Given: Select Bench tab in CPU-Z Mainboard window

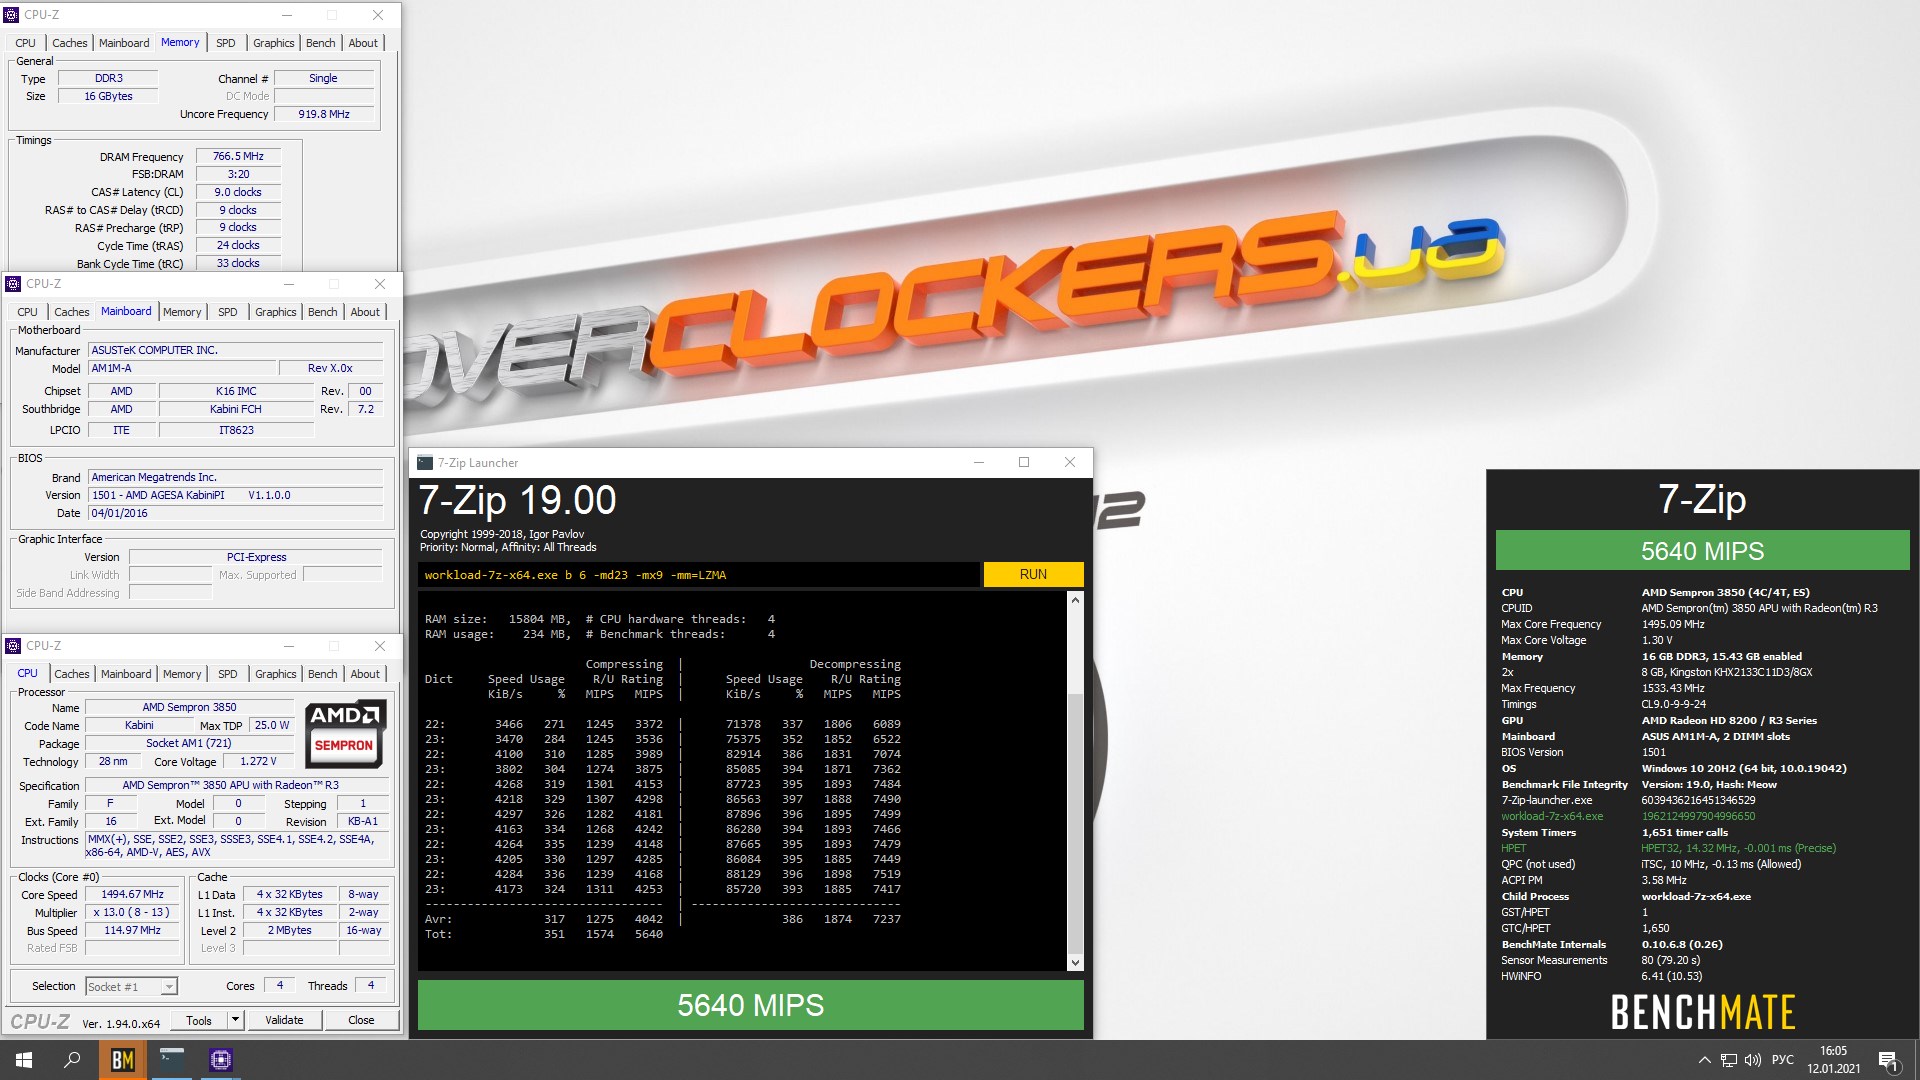Looking at the screenshot, I should (322, 312).
